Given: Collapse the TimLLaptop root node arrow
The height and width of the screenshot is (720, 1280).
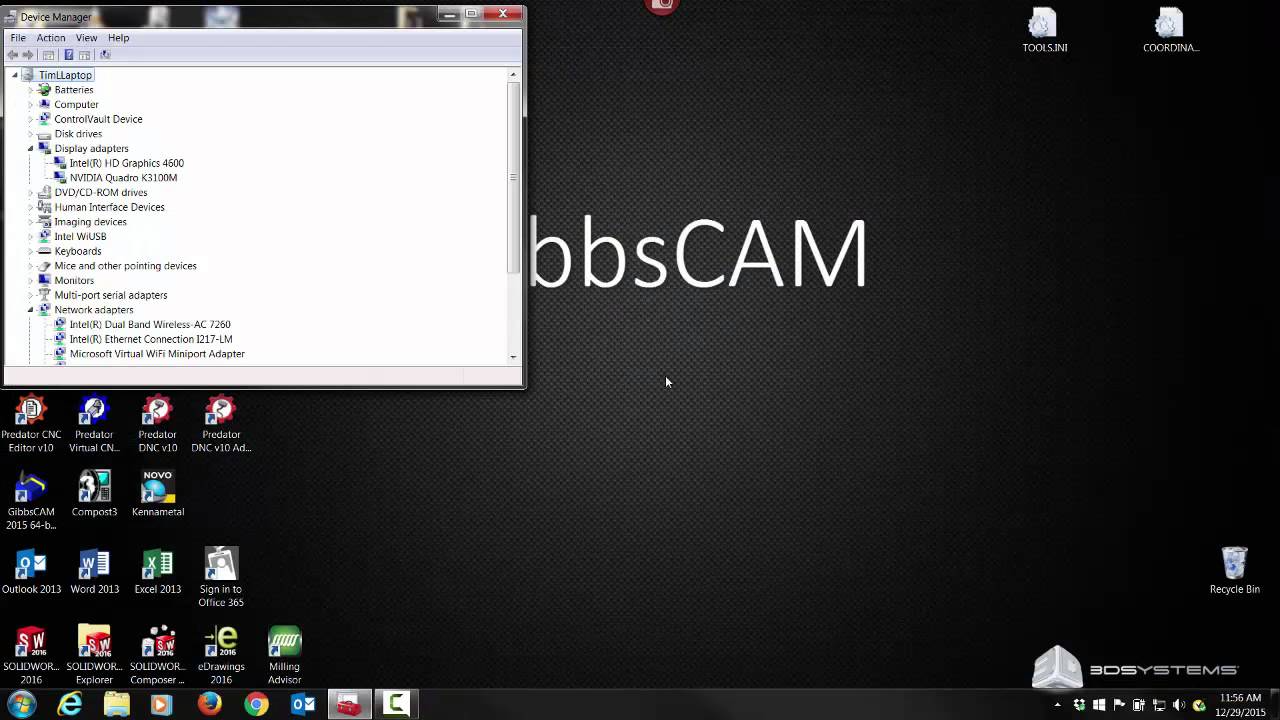Looking at the screenshot, I should (15, 75).
